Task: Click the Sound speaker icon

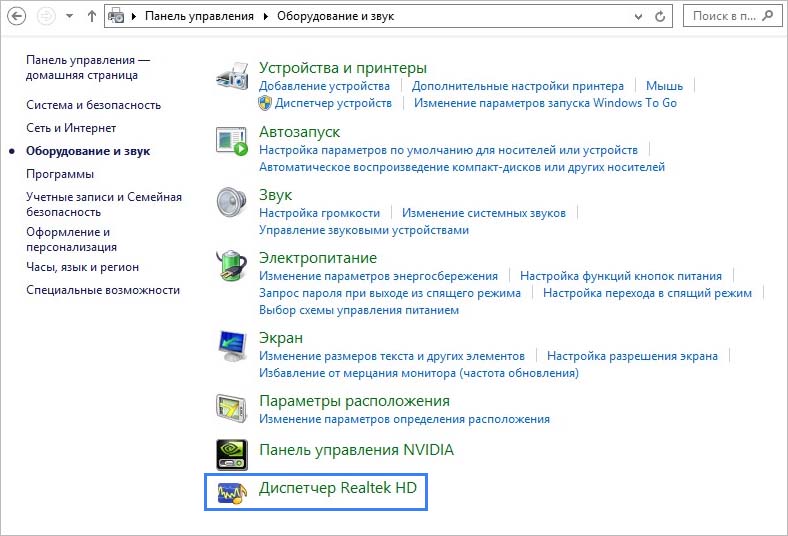Action: coord(232,202)
